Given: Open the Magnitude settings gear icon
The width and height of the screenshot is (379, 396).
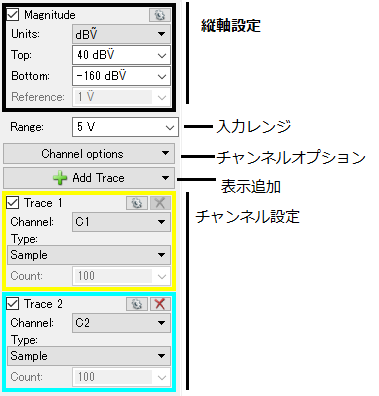Looking at the screenshot, I should [160, 15].
